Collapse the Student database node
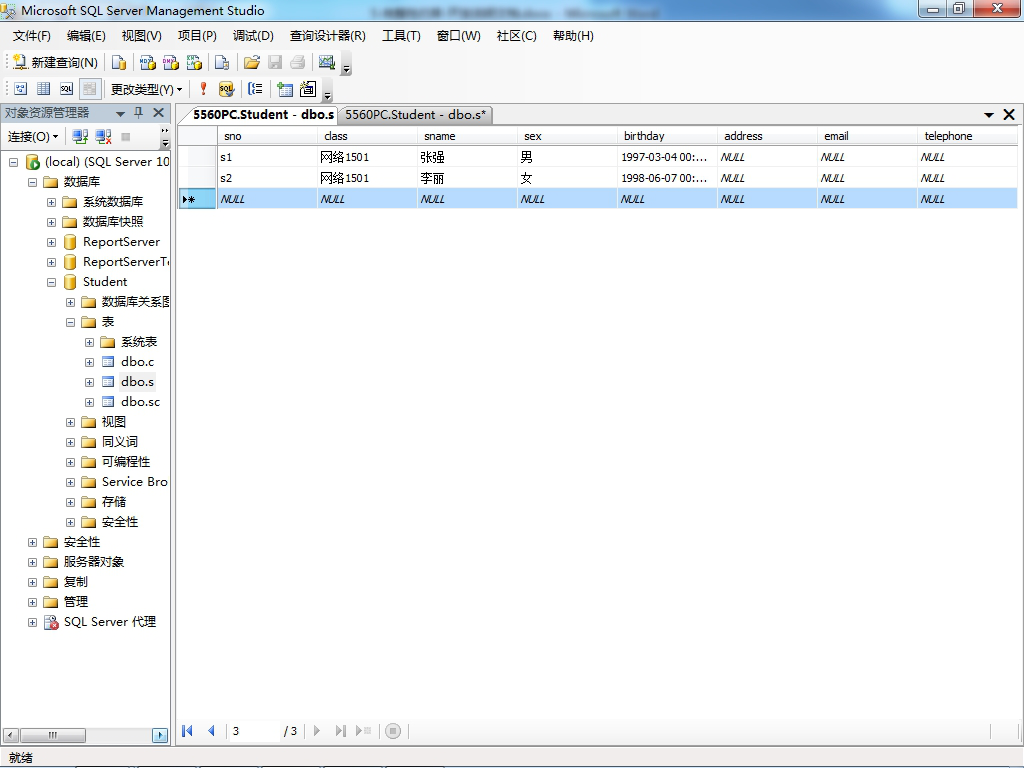 click(x=51, y=282)
